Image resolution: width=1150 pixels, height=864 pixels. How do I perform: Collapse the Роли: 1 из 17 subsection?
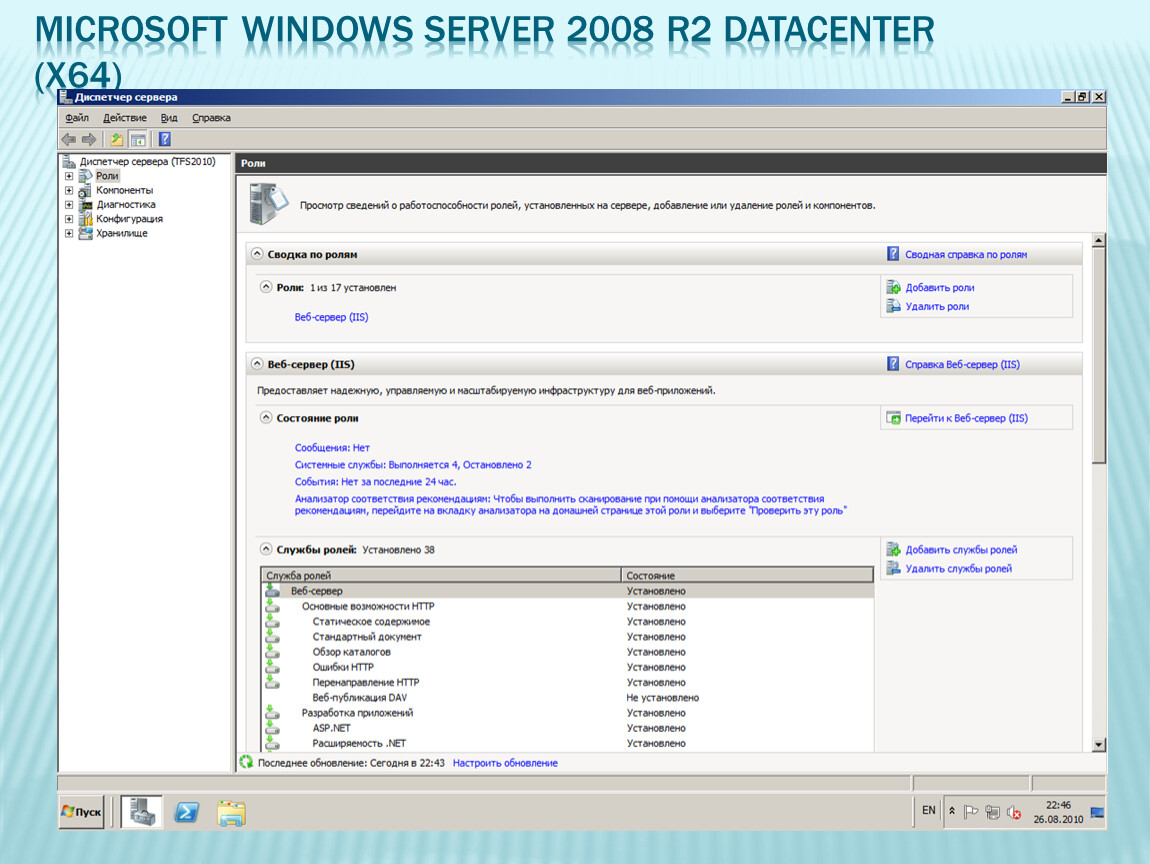266,287
